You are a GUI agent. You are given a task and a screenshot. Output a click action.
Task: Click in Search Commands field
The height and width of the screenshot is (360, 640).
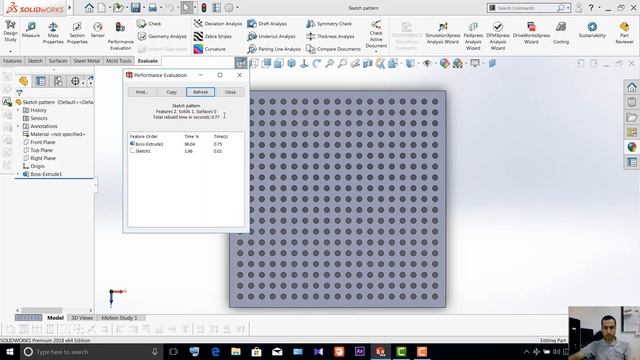526,8
